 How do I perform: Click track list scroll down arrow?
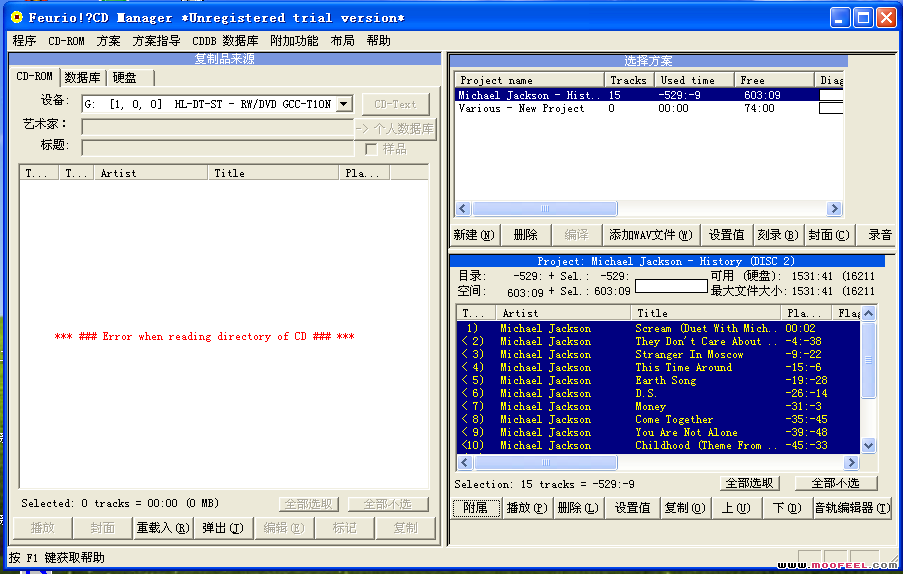[868, 445]
